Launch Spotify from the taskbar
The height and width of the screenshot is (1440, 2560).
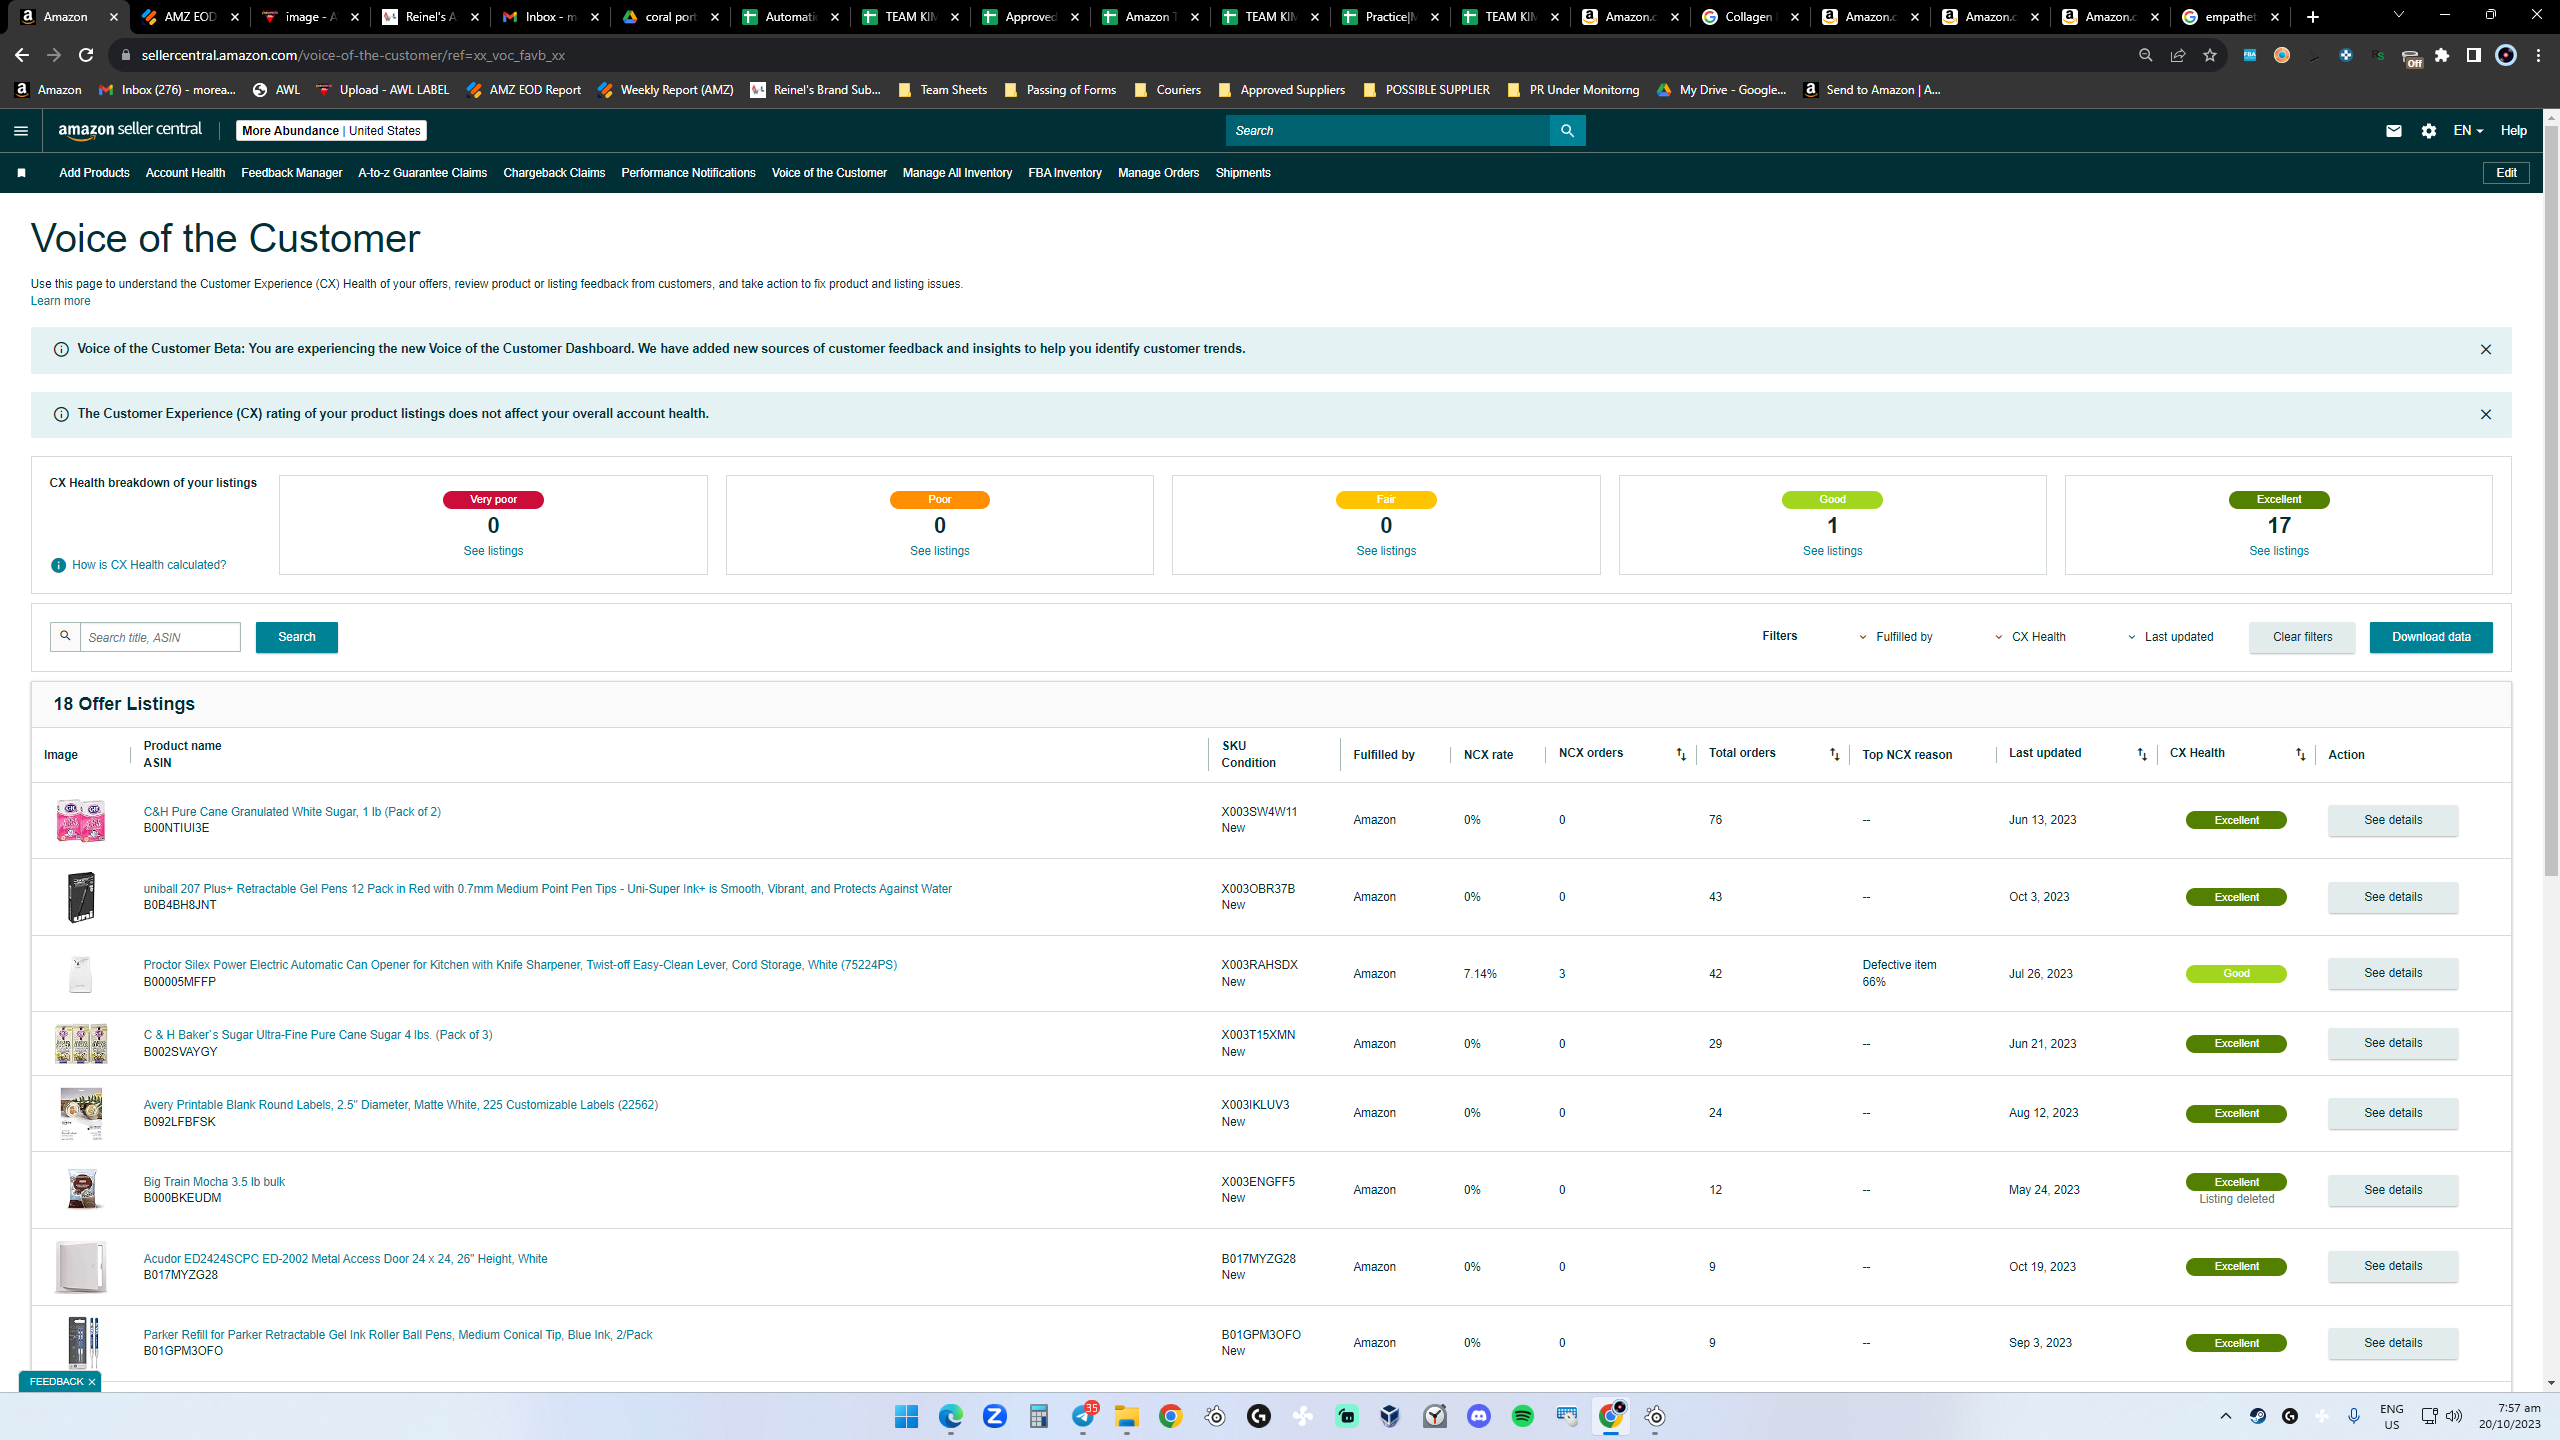tap(1523, 1416)
